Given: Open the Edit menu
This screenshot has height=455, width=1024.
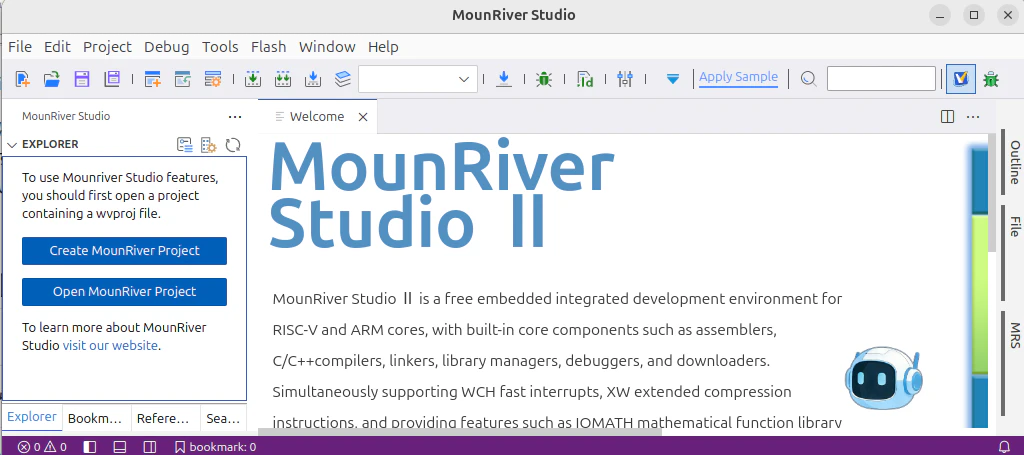Looking at the screenshot, I should [57, 47].
